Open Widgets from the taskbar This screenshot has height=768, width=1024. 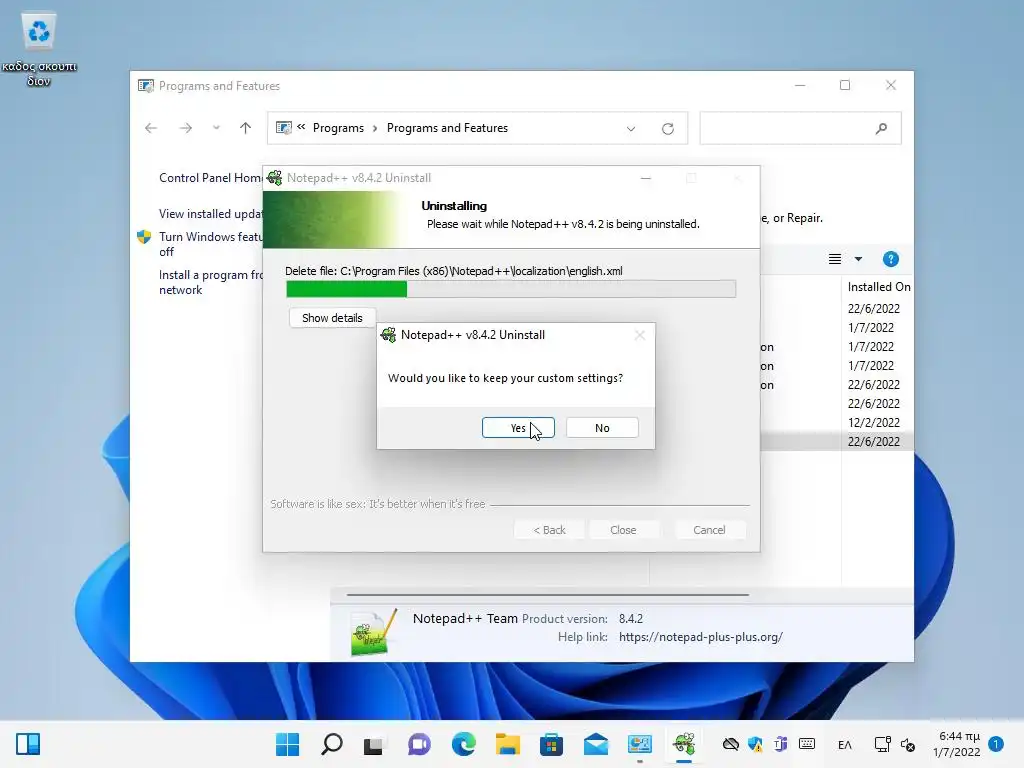click(28, 744)
